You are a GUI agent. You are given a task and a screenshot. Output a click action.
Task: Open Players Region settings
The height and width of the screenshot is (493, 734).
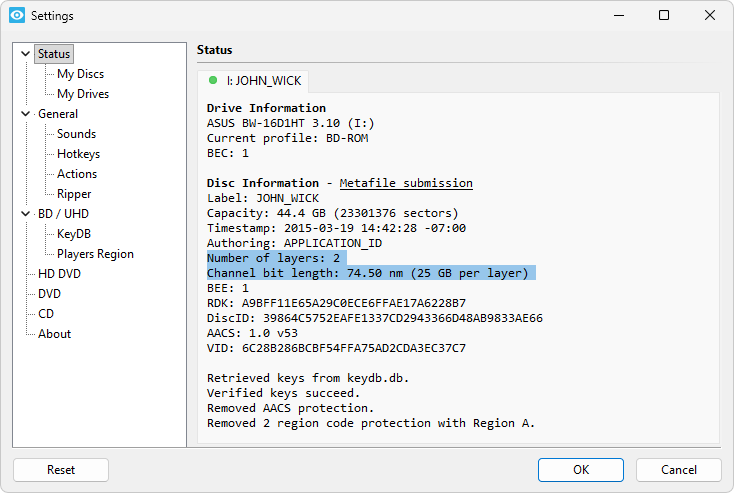click(x=95, y=254)
